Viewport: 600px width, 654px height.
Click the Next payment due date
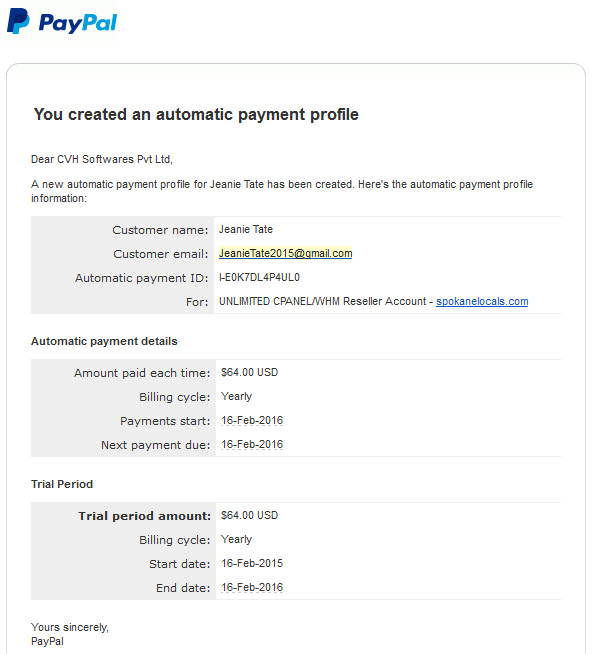pyautogui.click(x=252, y=445)
